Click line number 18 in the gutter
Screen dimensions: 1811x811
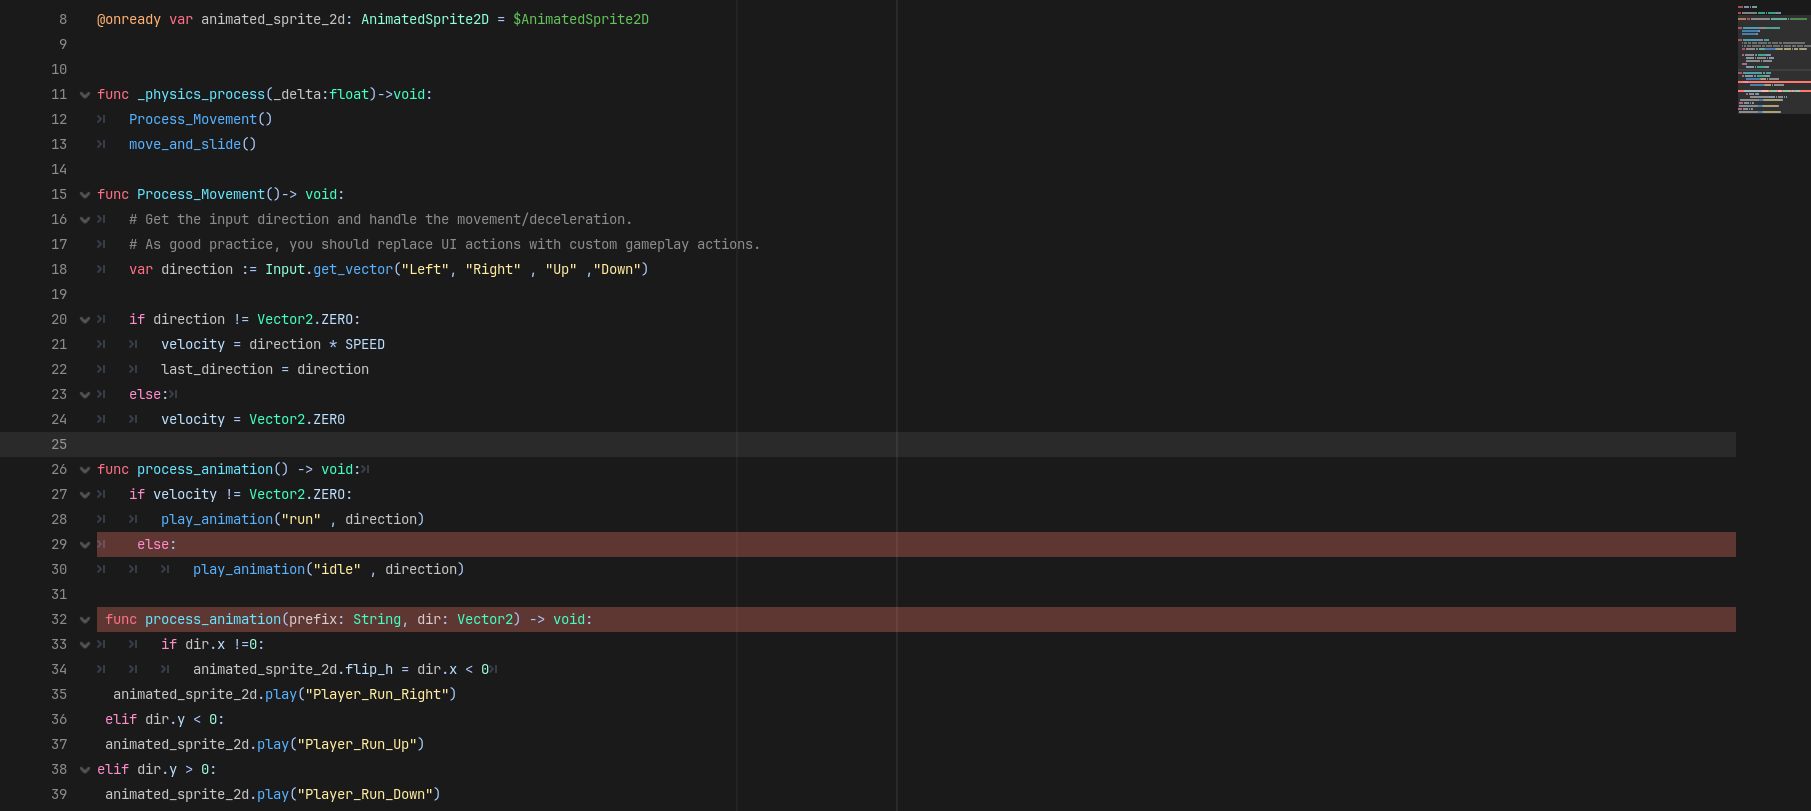[x=59, y=269]
